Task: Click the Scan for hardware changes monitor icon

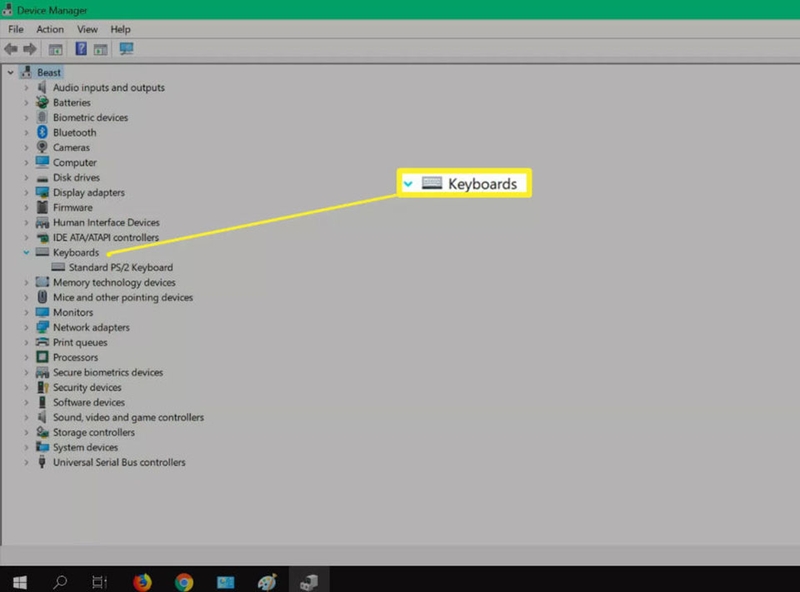Action: tap(126, 48)
